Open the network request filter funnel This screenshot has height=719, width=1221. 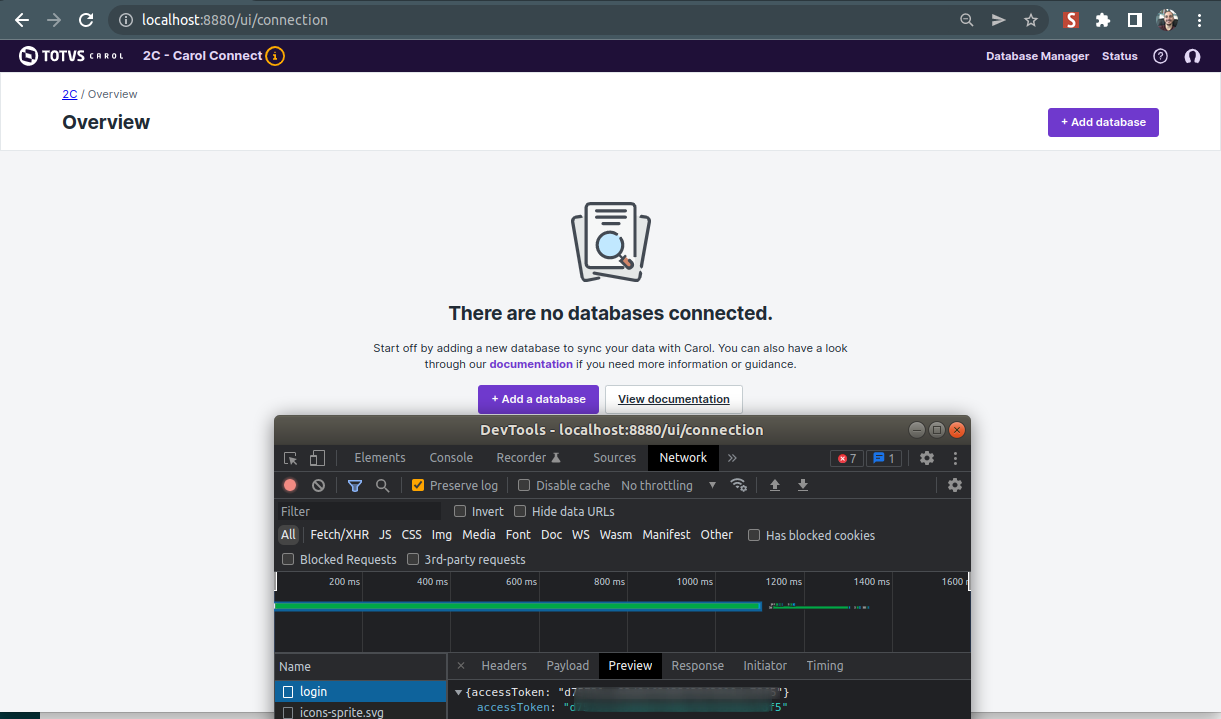[x=354, y=485]
